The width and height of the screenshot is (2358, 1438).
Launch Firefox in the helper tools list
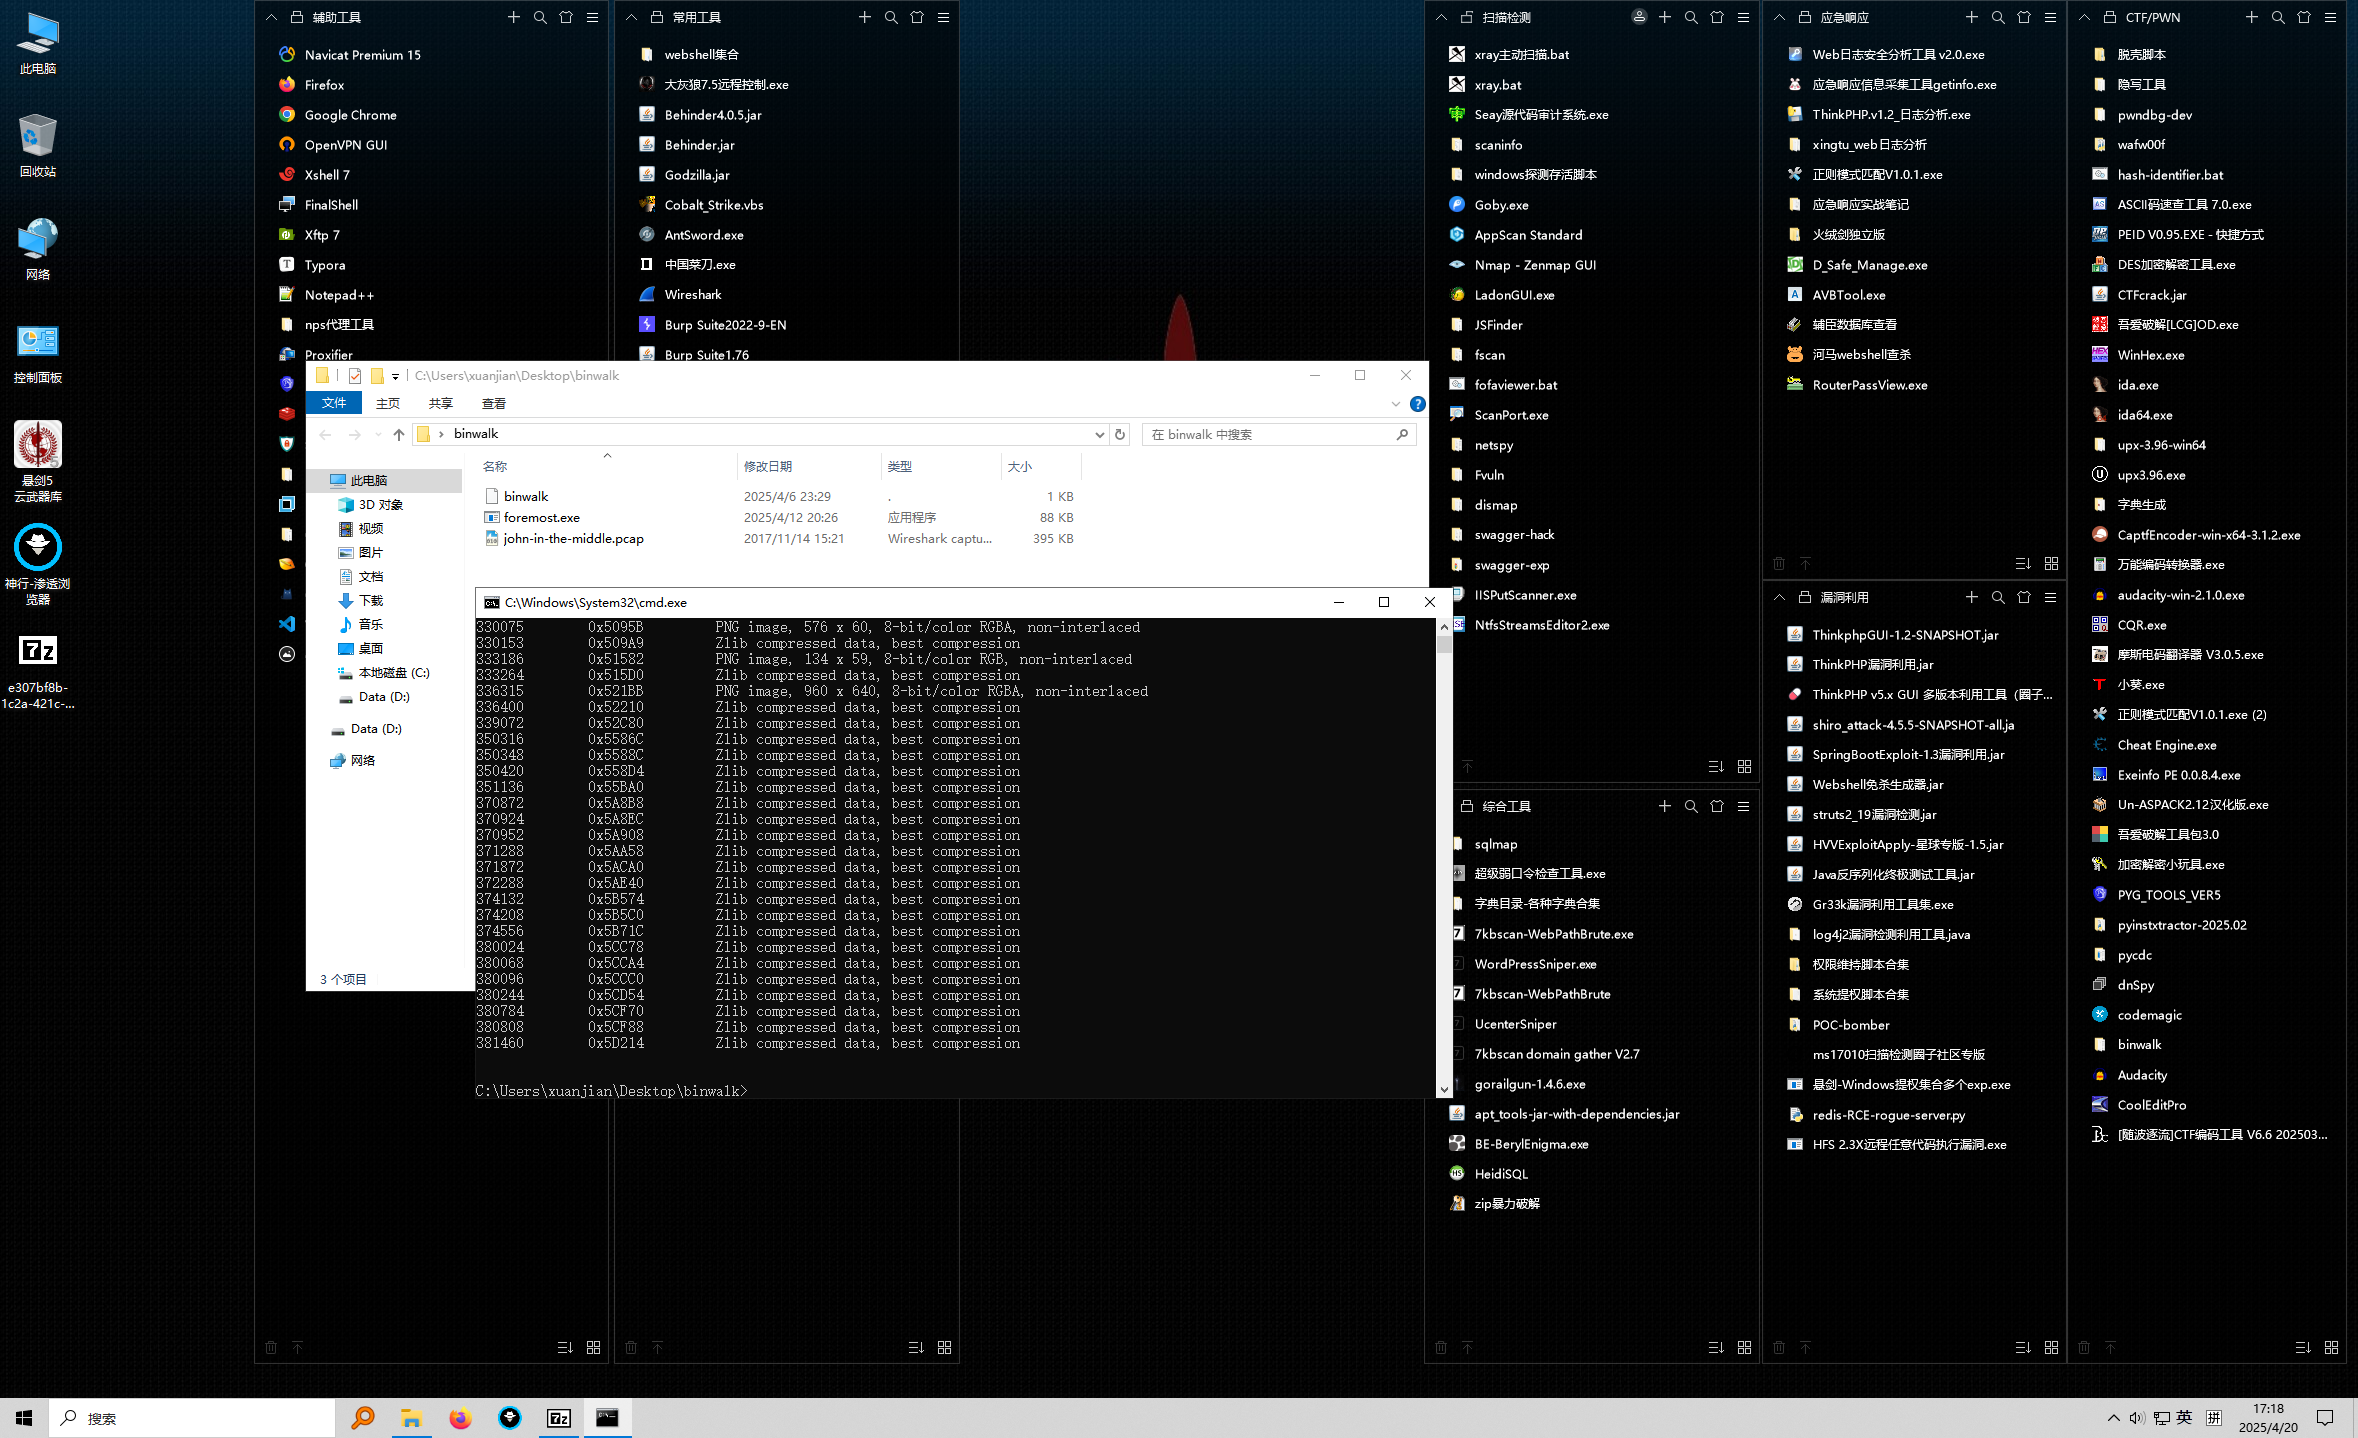324,85
